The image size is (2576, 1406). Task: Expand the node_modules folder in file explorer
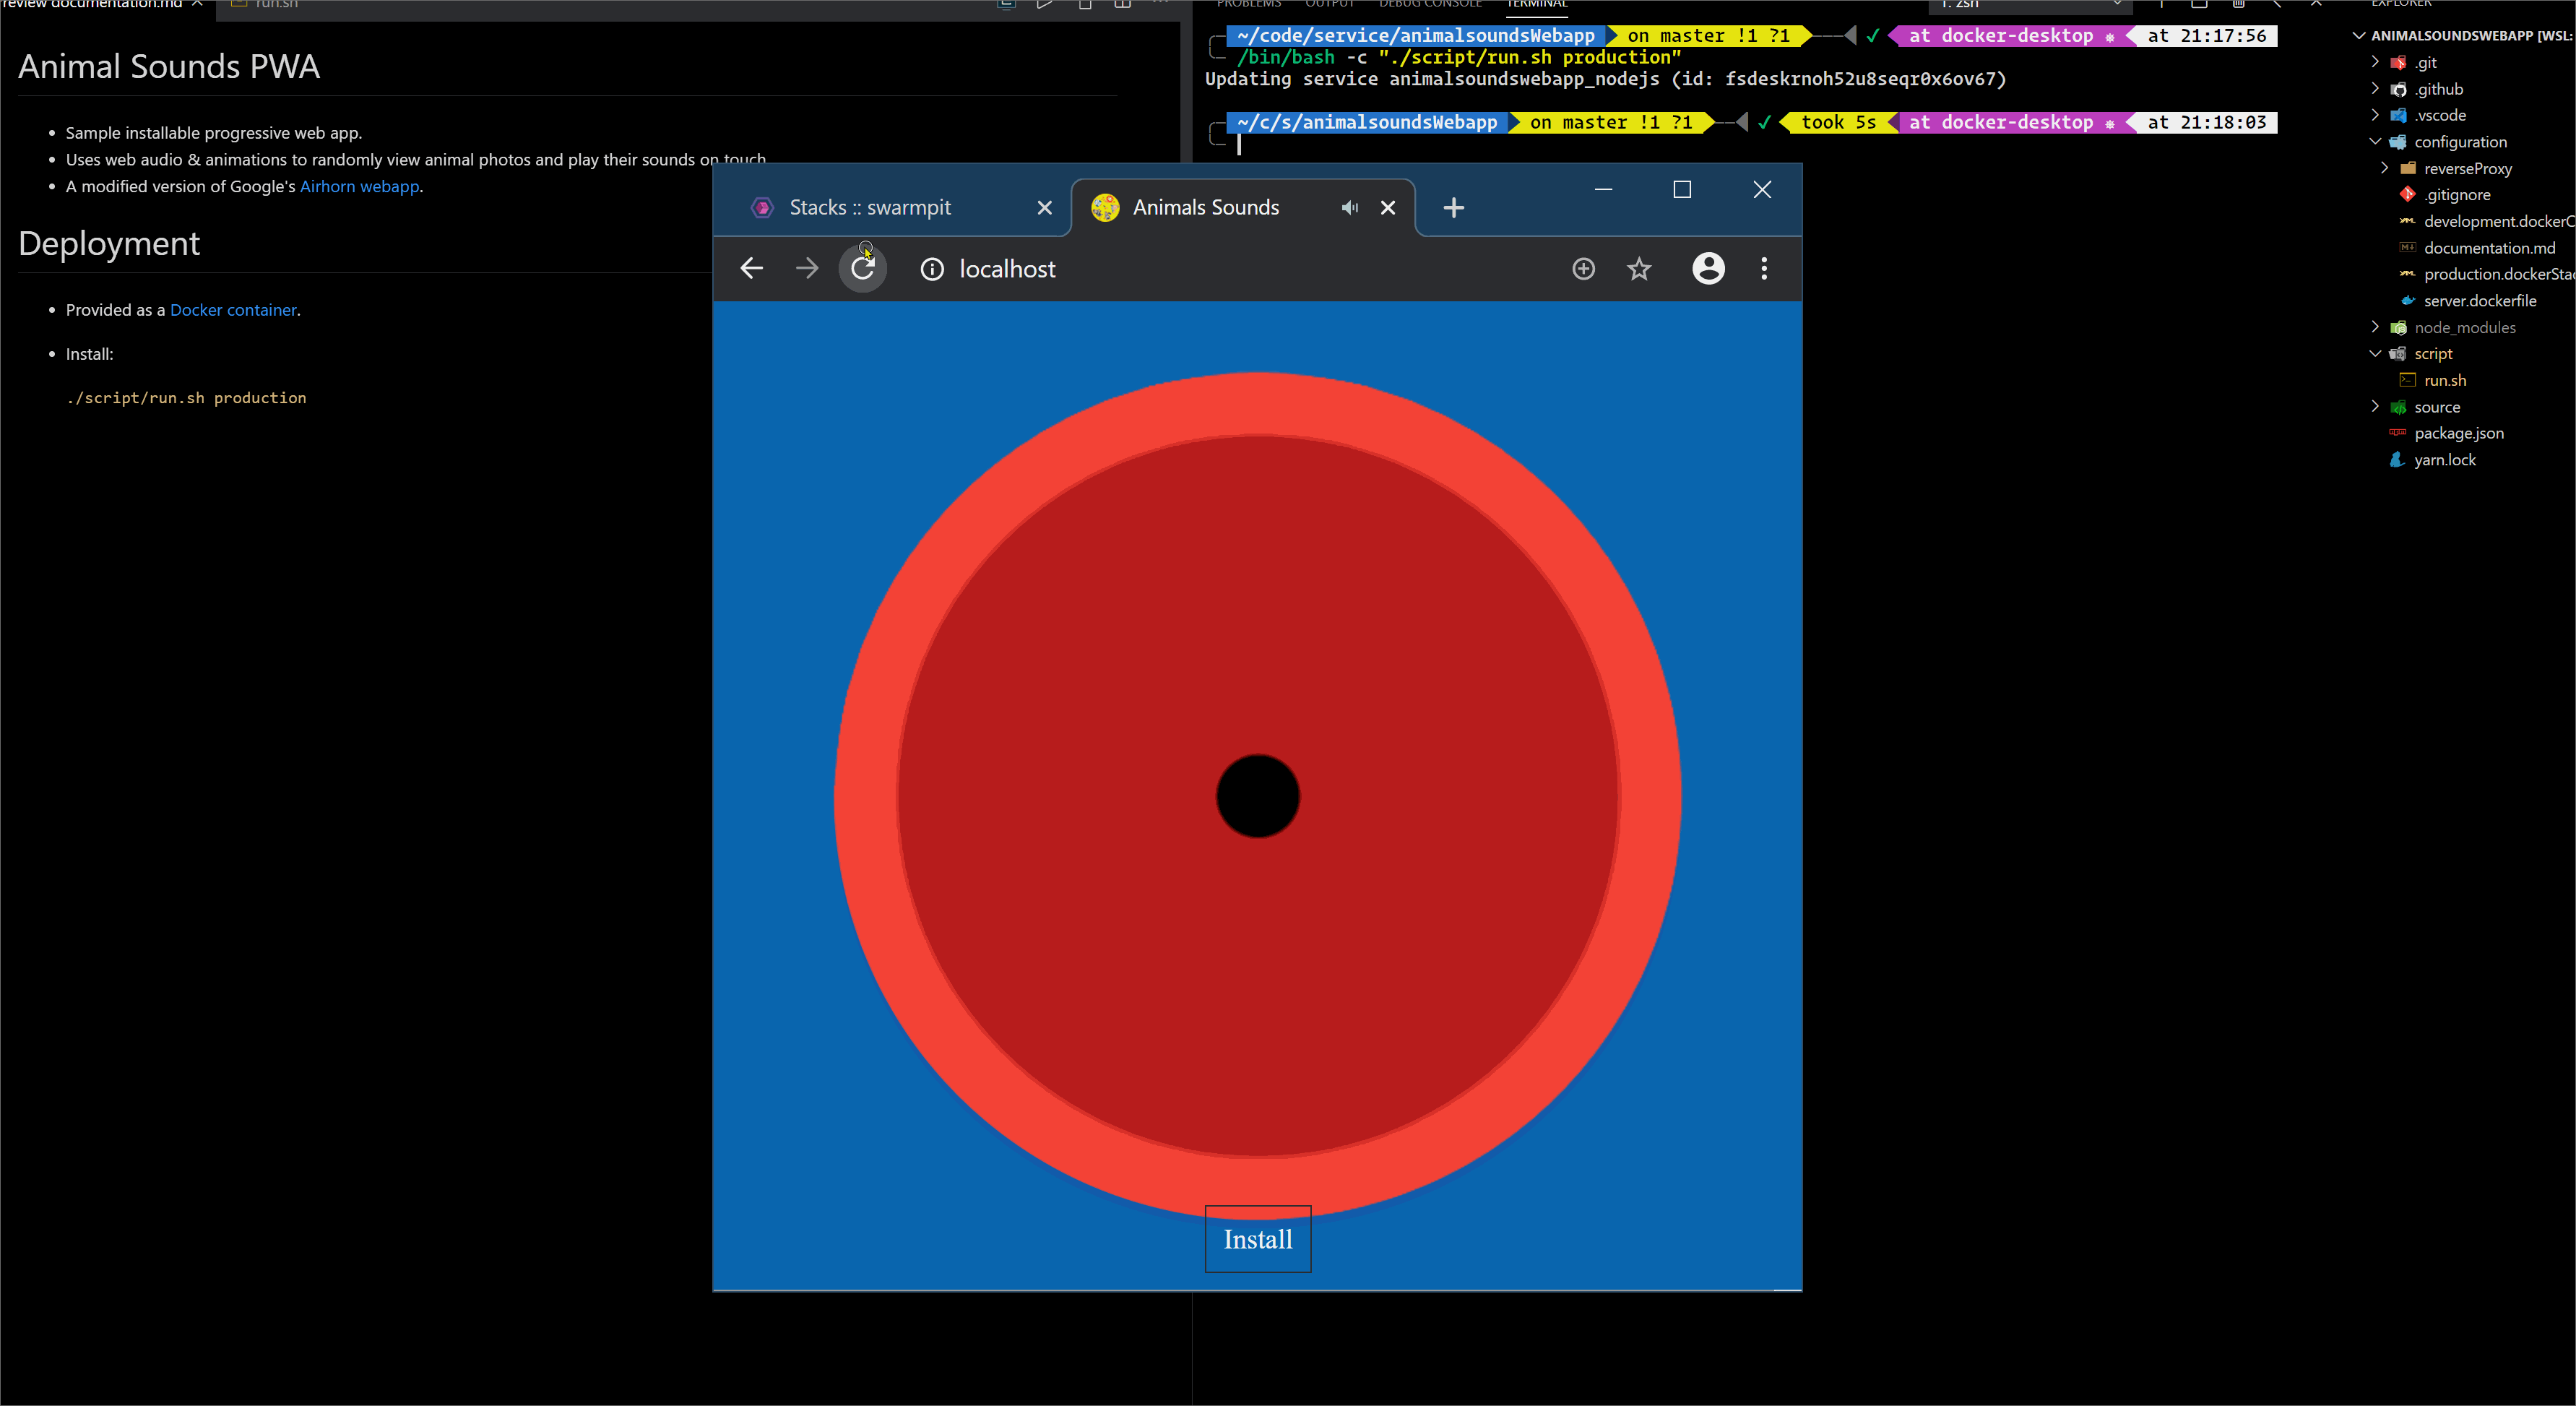(x=2375, y=326)
